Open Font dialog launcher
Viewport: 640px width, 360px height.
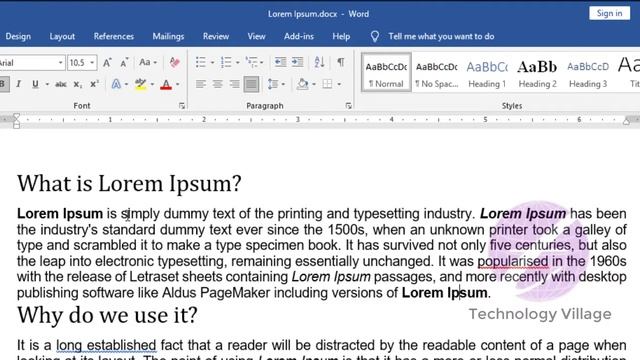(x=182, y=106)
